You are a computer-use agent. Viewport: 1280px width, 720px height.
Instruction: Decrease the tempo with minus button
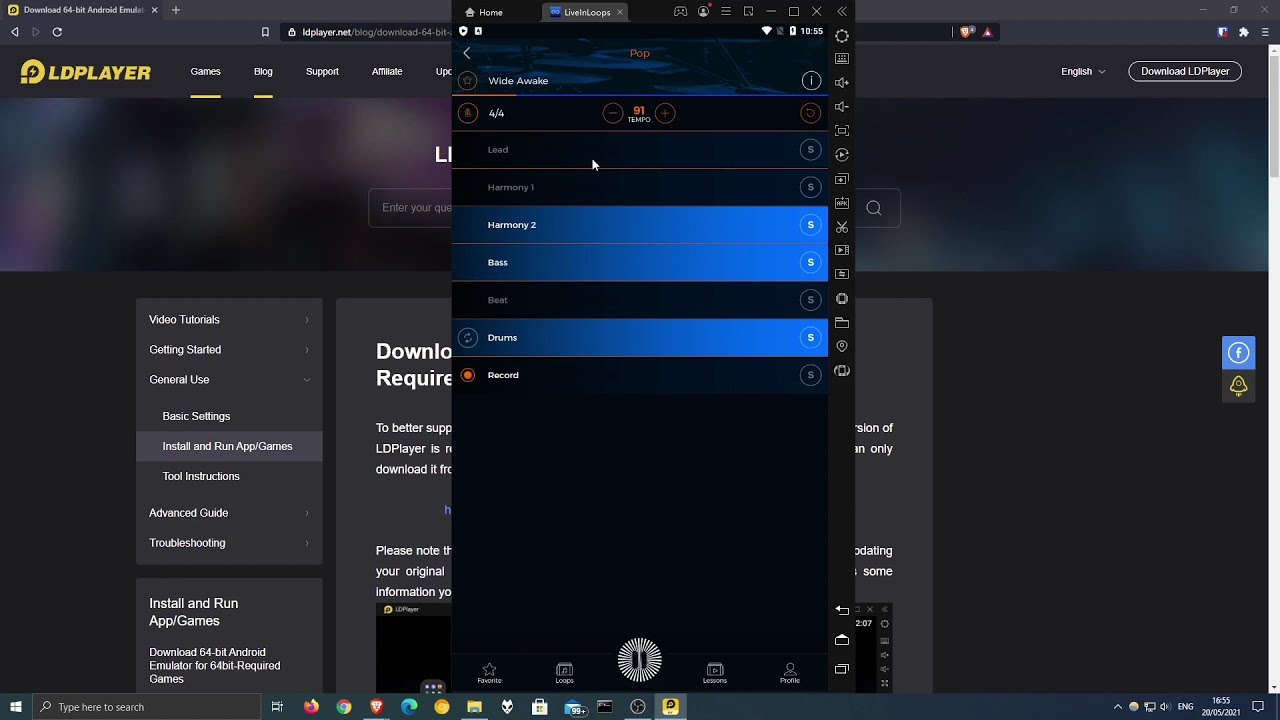point(613,113)
